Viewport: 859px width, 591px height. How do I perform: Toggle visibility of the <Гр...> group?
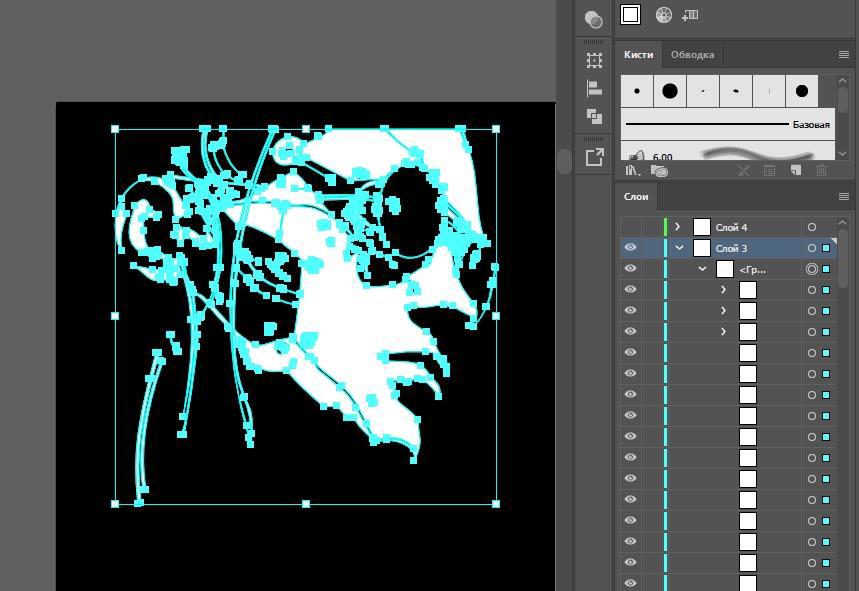click(x=630, y=269)
